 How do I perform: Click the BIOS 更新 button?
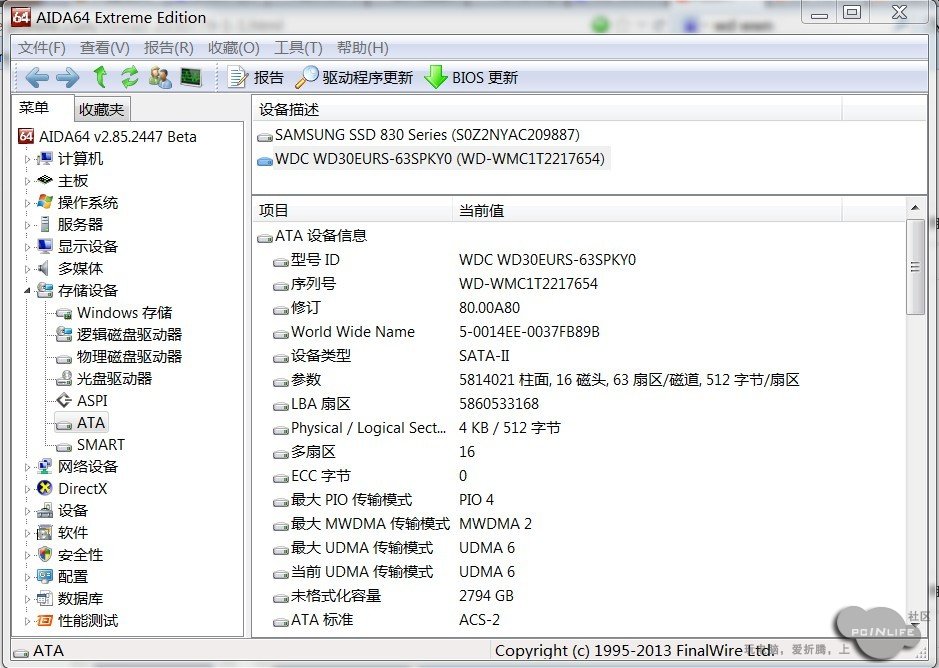472,77
